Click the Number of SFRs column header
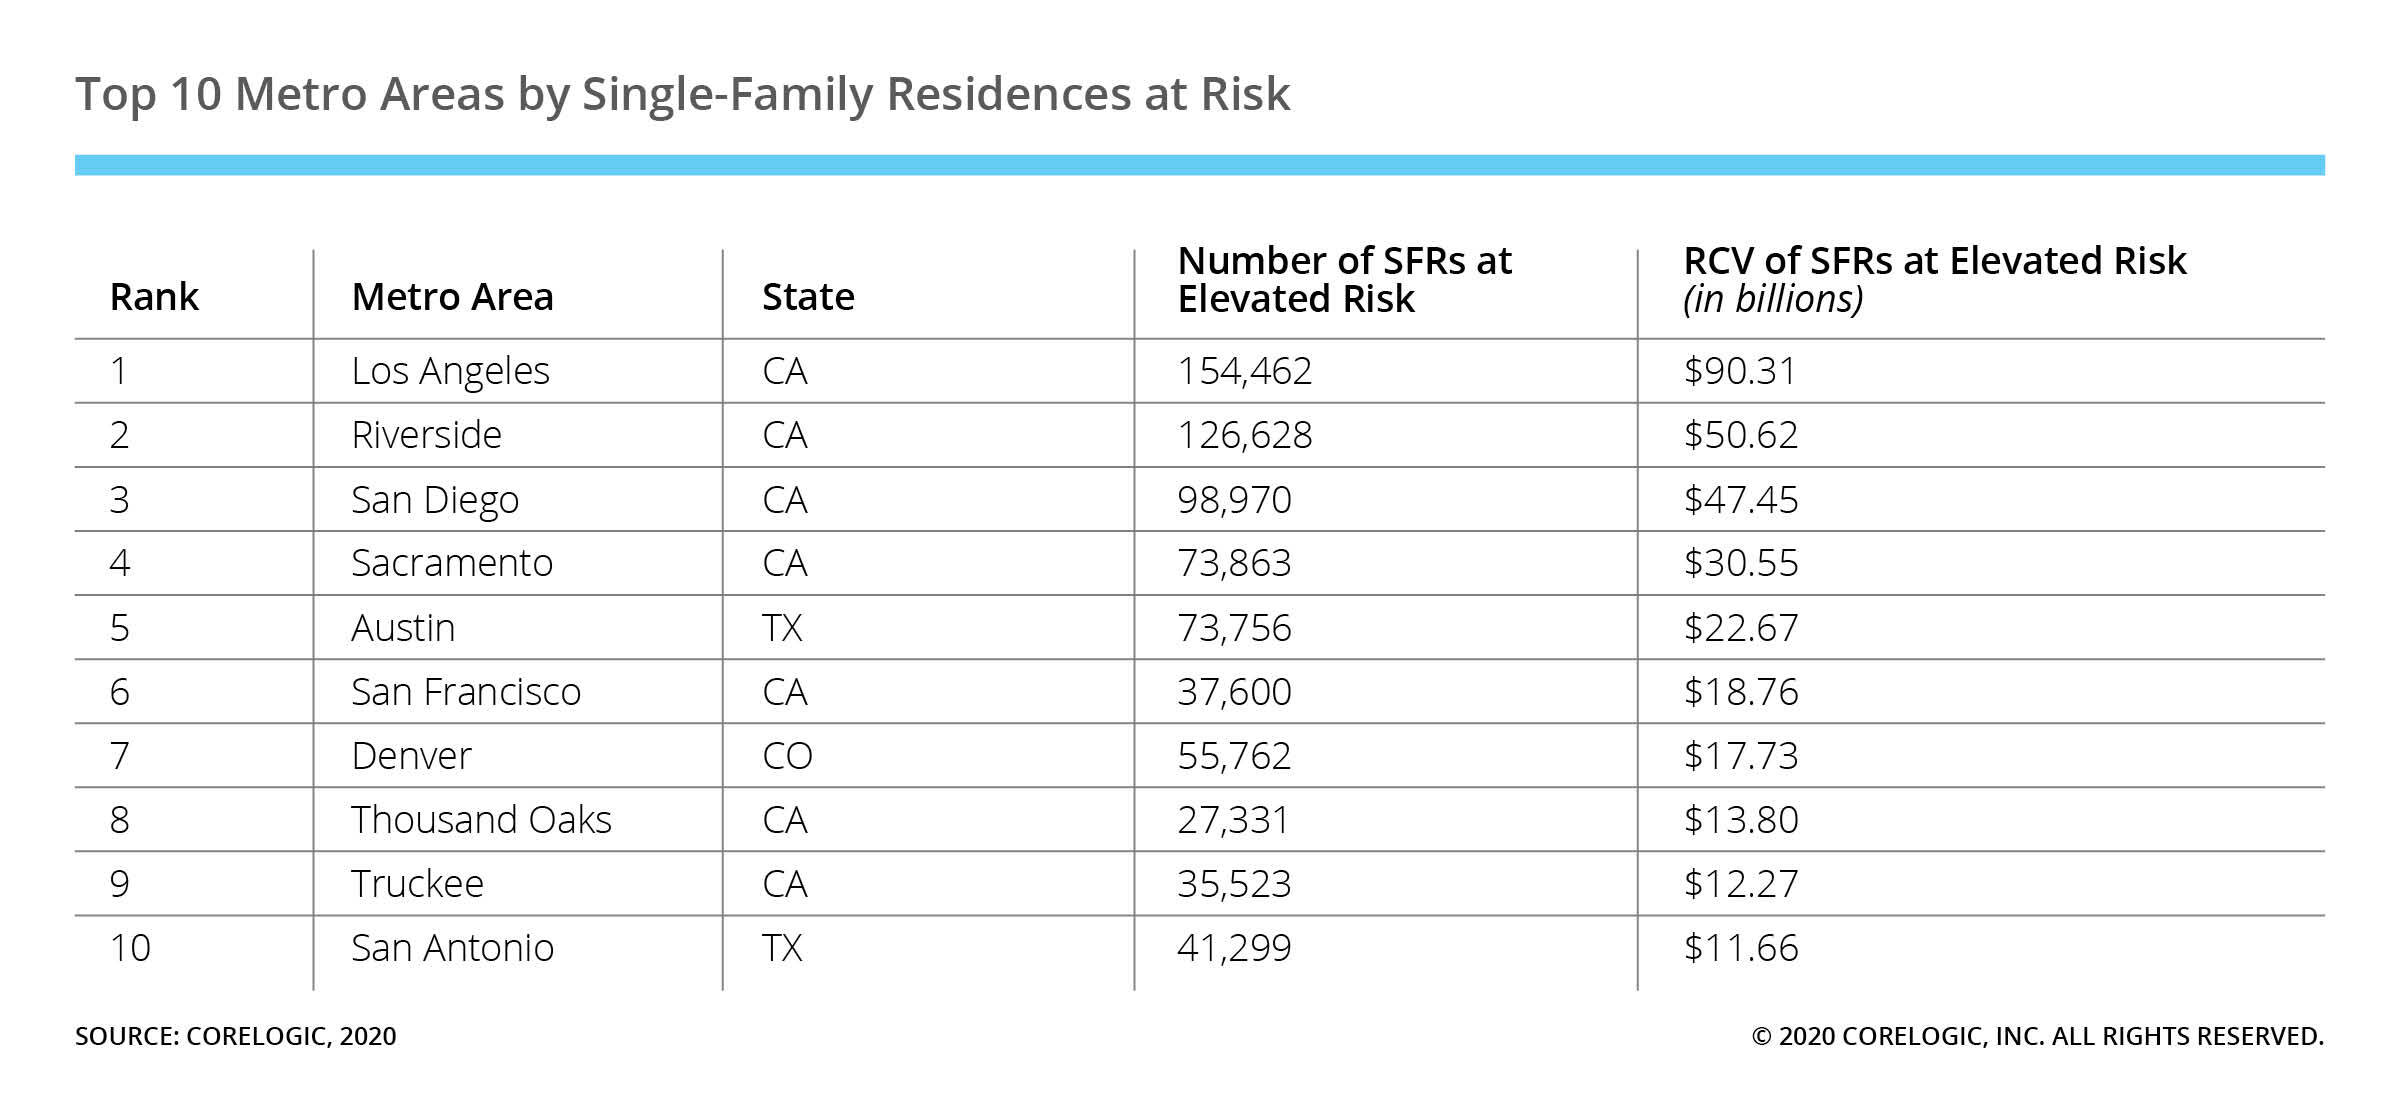 [1344, 280]
